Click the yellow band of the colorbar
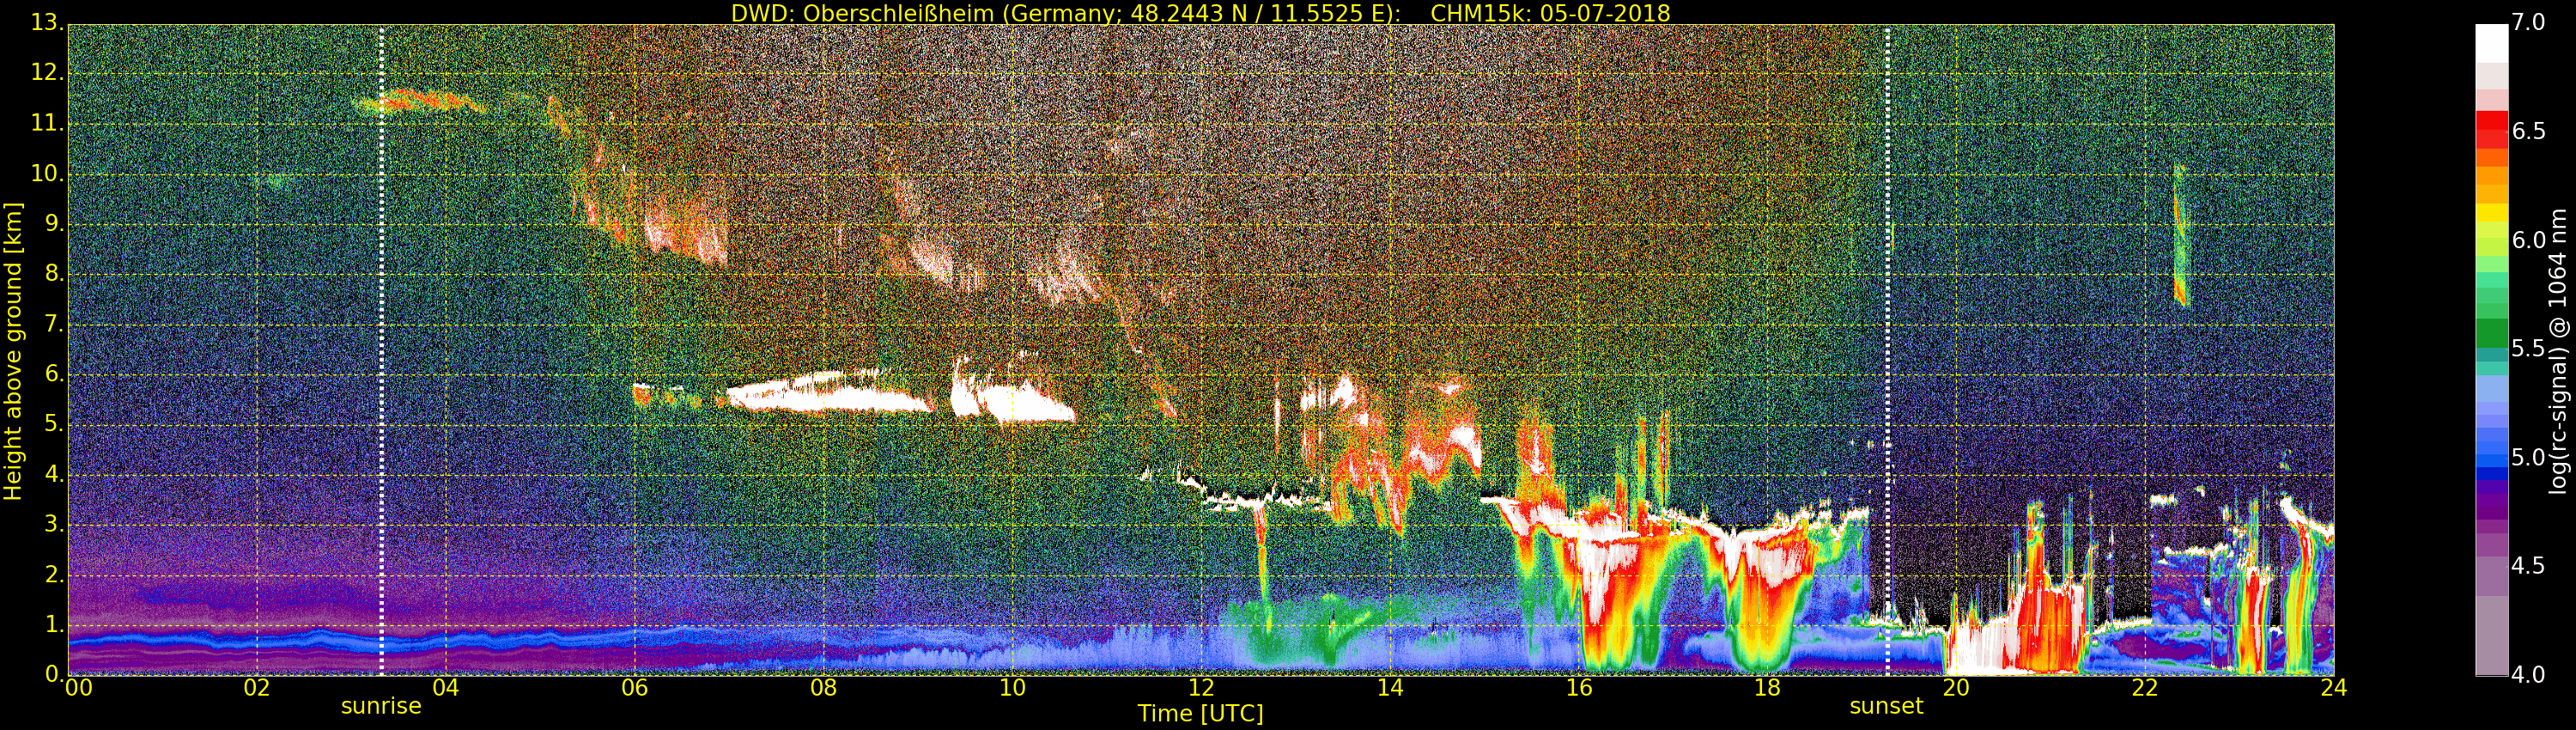 point(2491,212)
